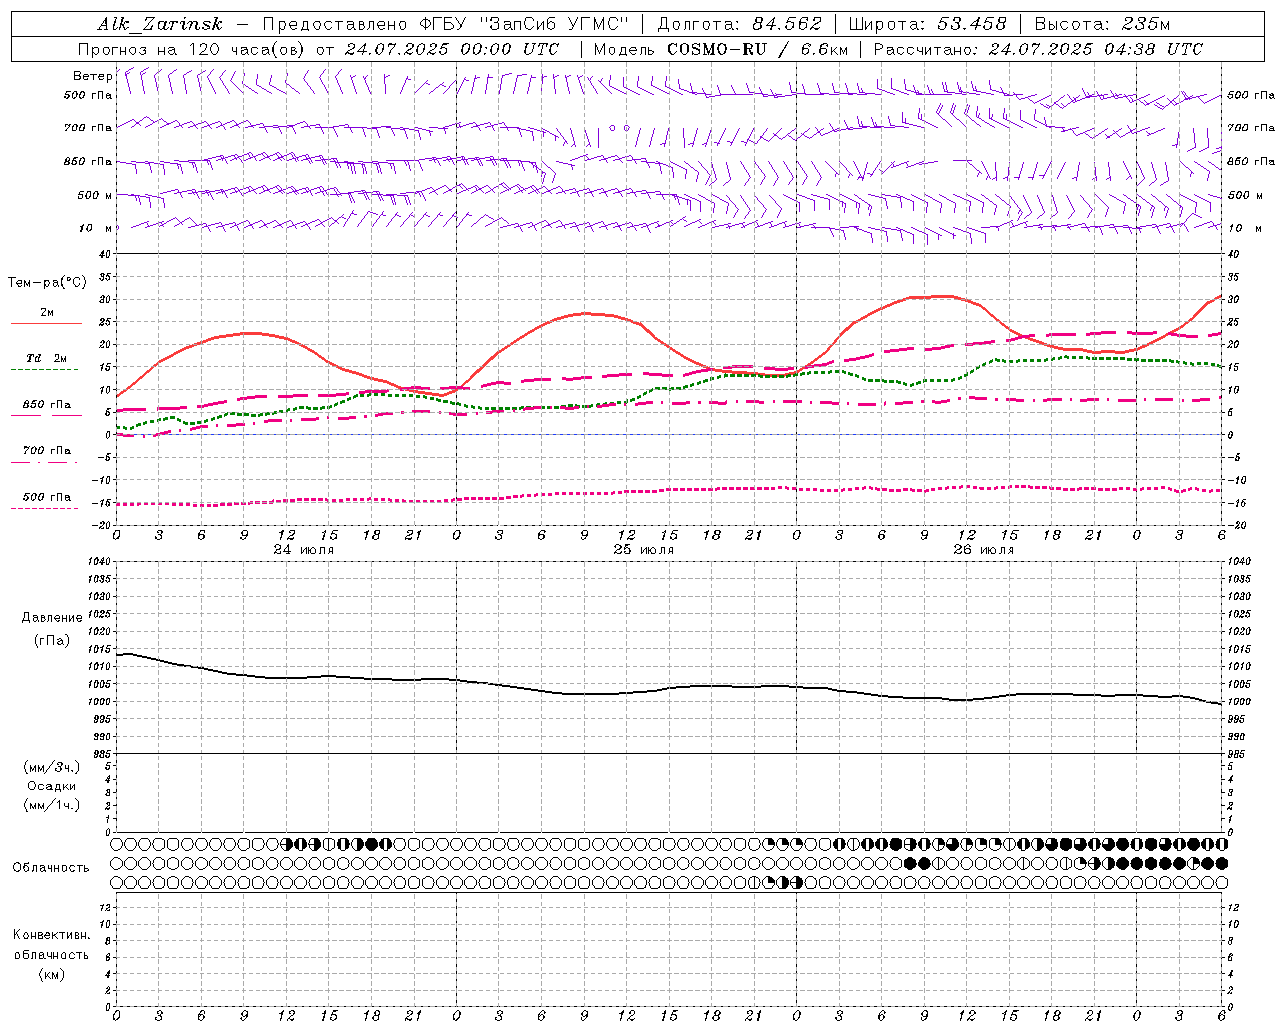Image resolution: width=1280 pixels, height=1024 pixels.
Task: Select the "Осадки" precipitation label
Action: [52, 786]
